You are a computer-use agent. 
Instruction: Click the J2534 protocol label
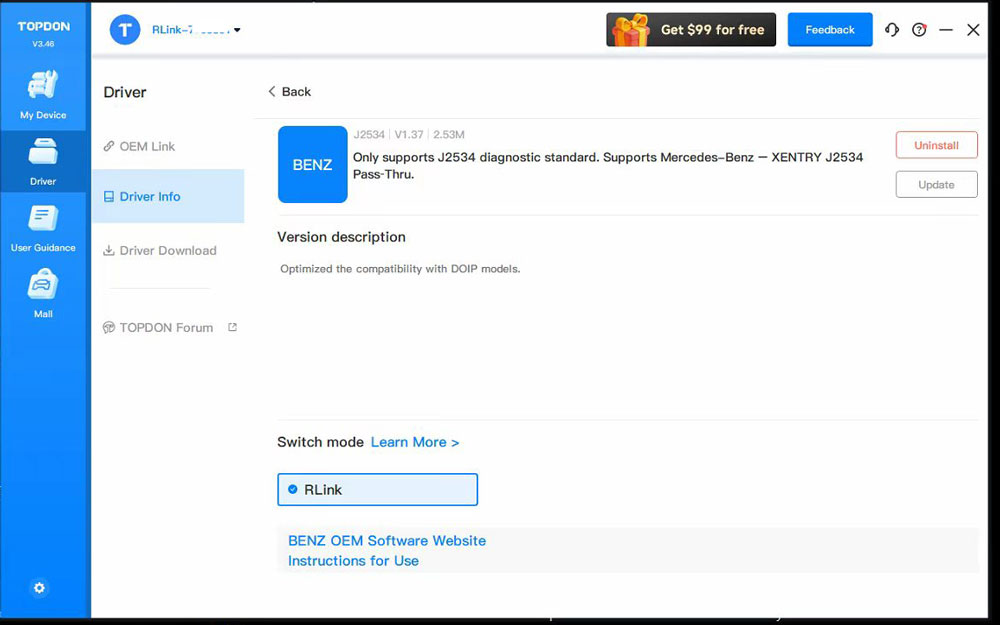(369, 135)
